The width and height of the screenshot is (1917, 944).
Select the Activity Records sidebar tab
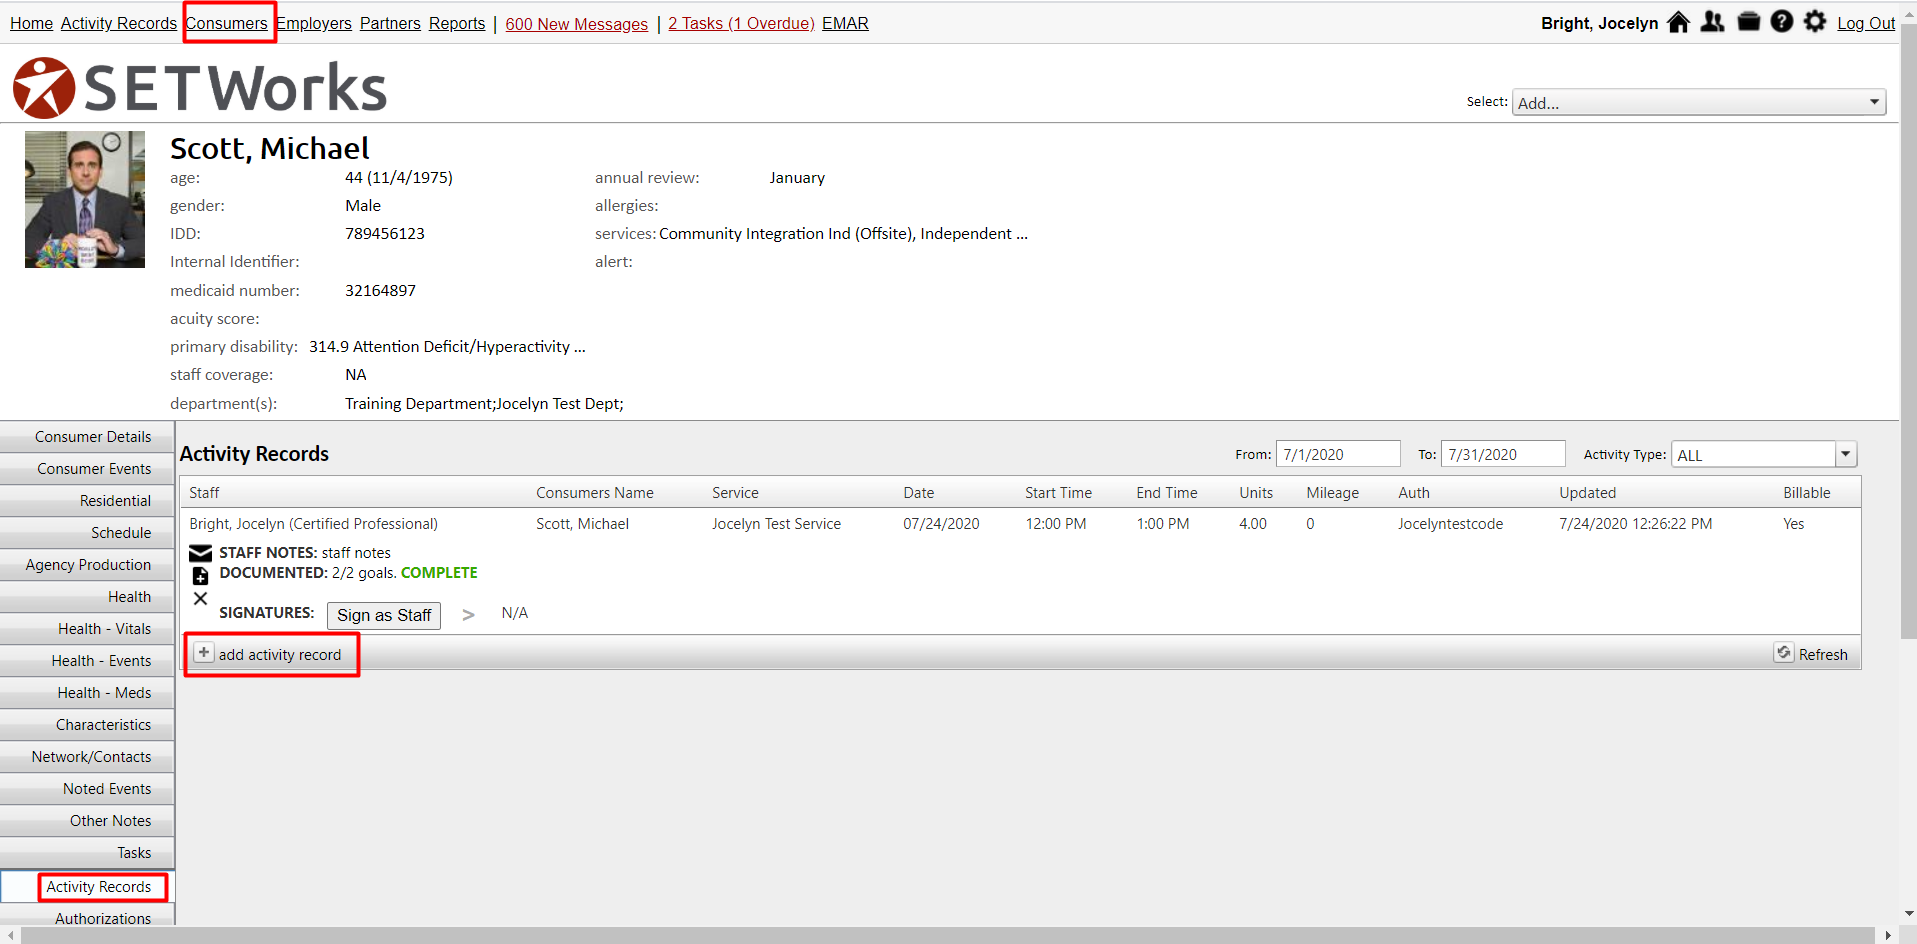(x=87, y=887)
